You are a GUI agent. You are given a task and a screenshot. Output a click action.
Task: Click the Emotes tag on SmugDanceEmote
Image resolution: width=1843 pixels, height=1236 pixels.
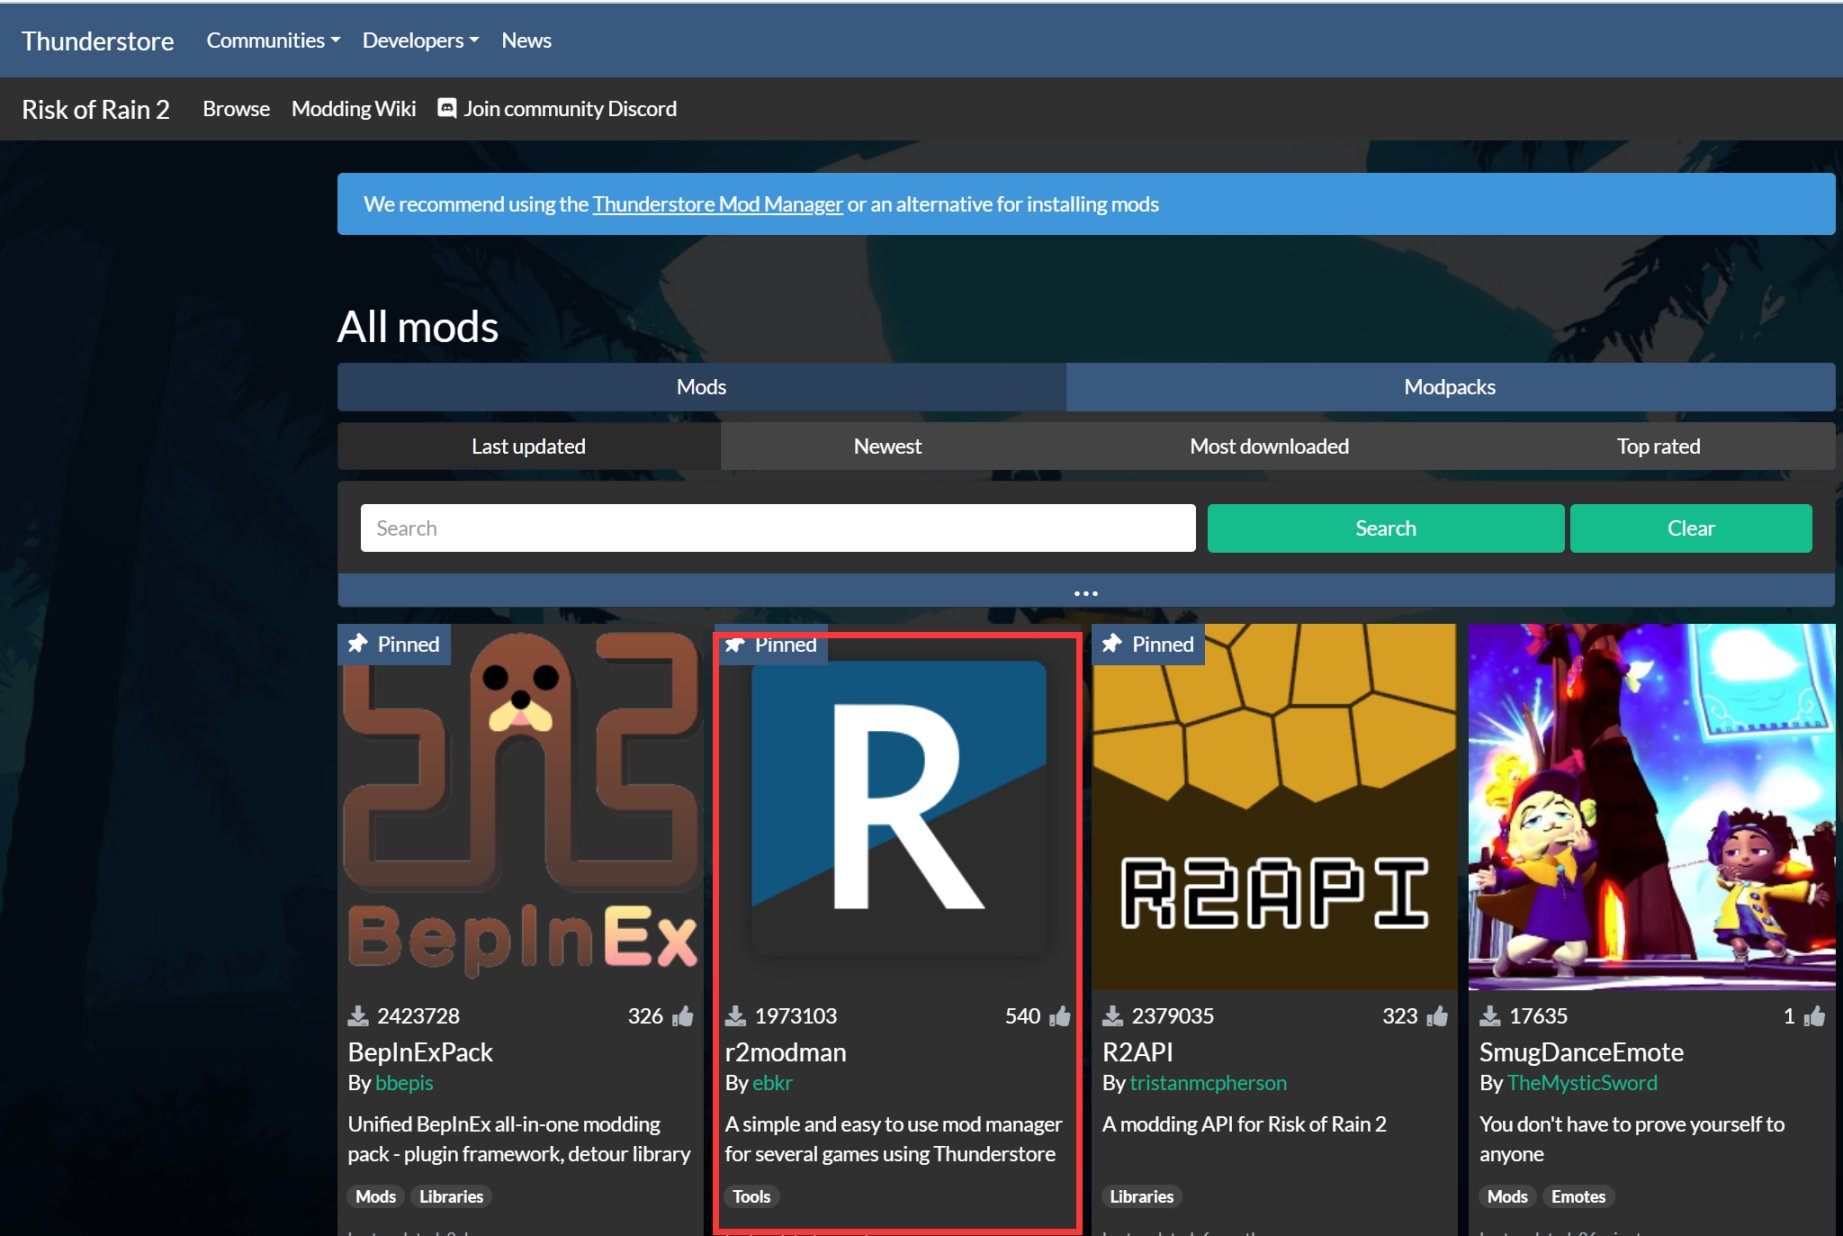tap(1579, 1197)
